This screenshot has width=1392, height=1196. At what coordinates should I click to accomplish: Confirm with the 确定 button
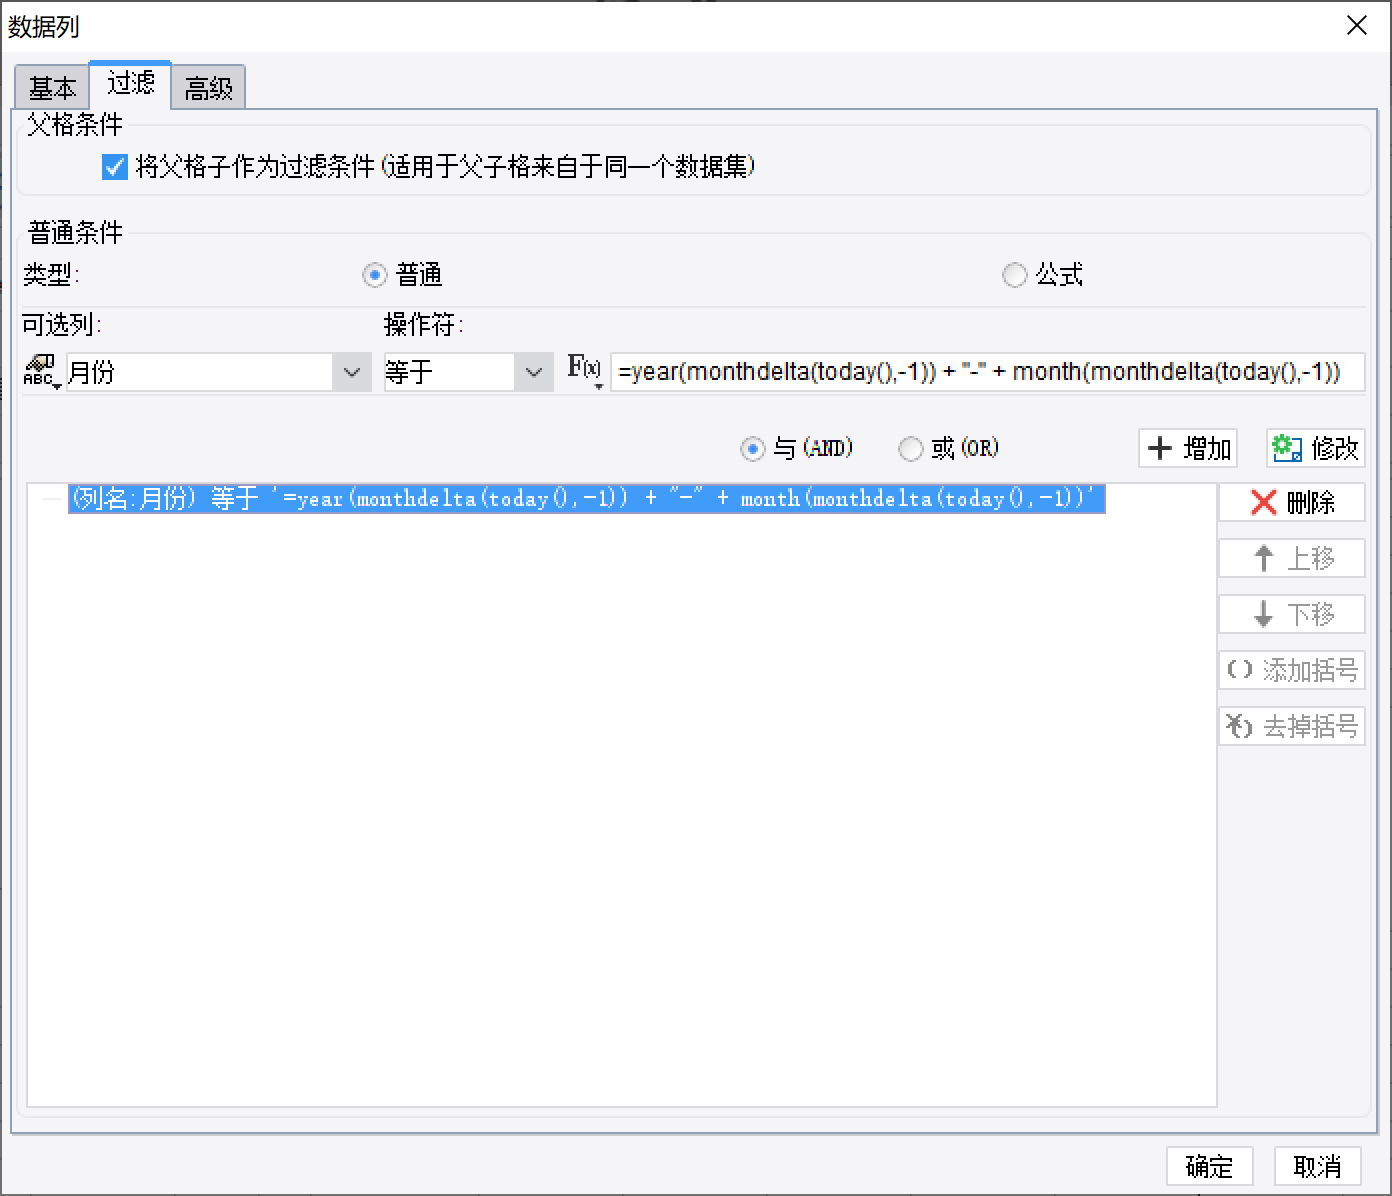point(1209,1166)
